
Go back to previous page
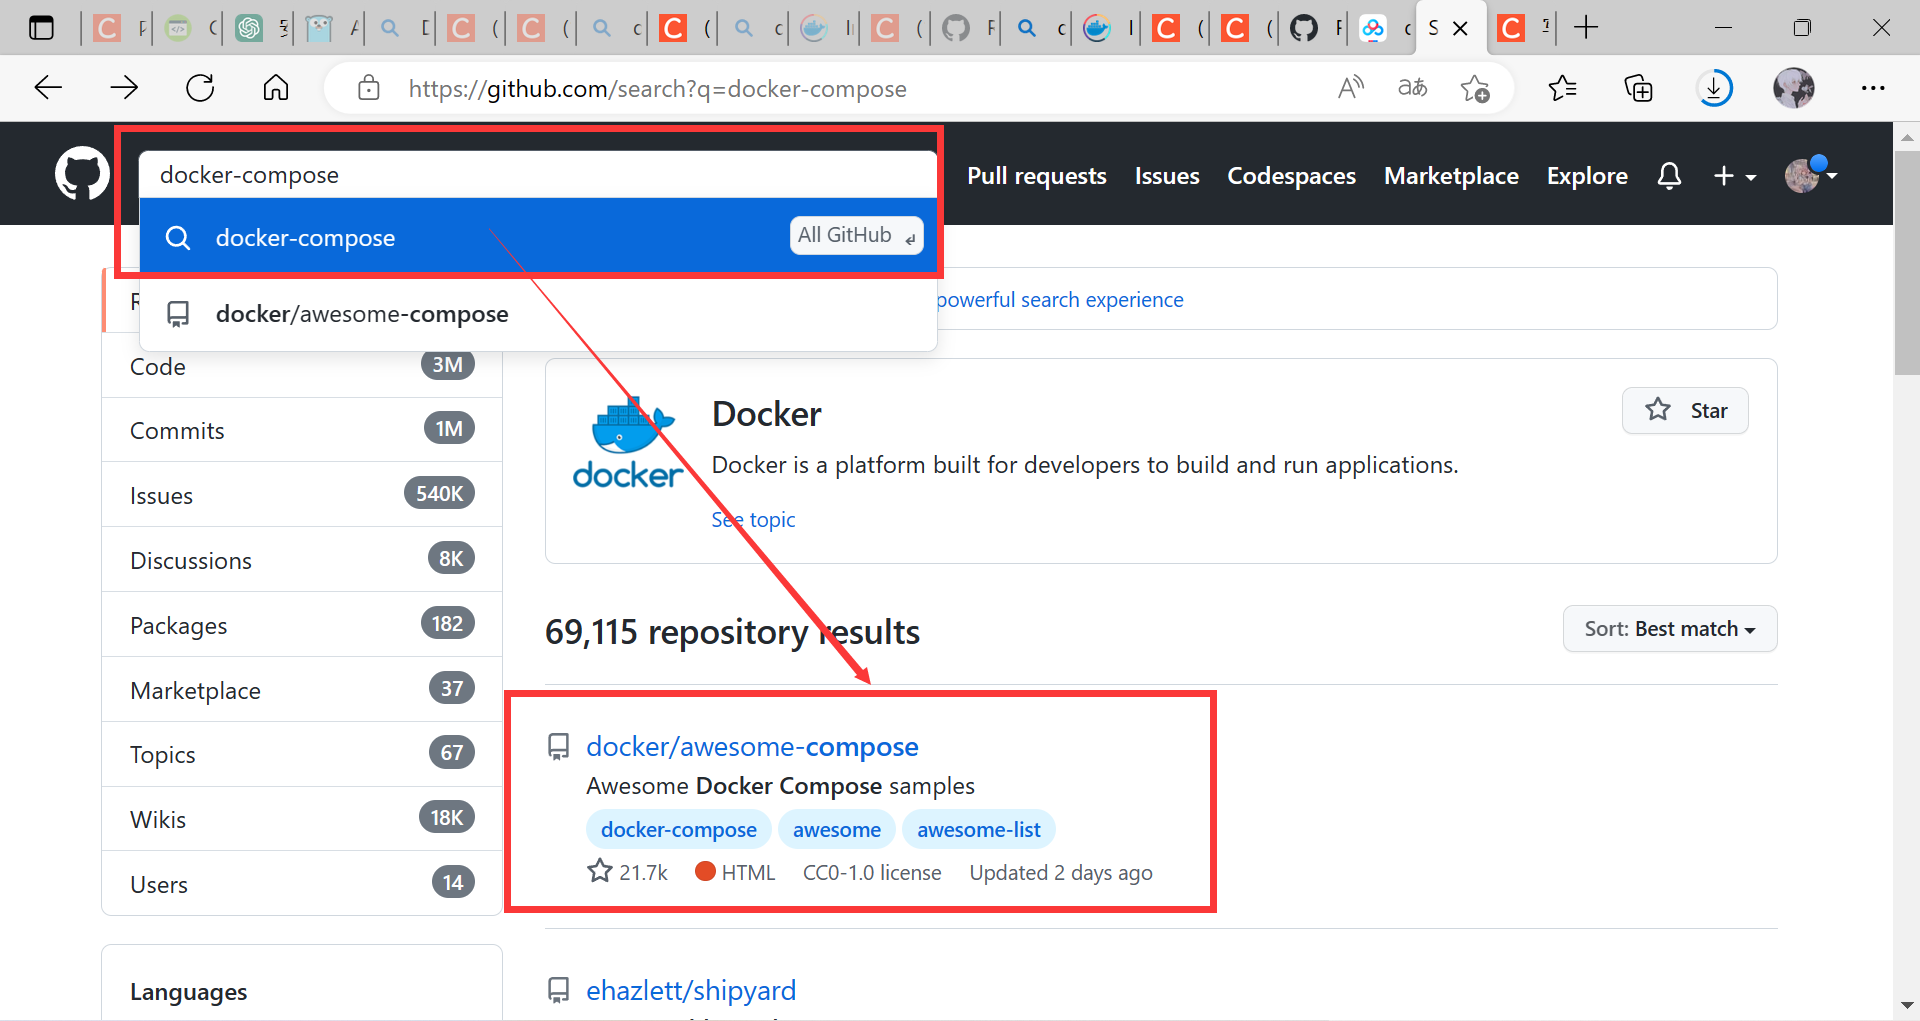(48, 88)
